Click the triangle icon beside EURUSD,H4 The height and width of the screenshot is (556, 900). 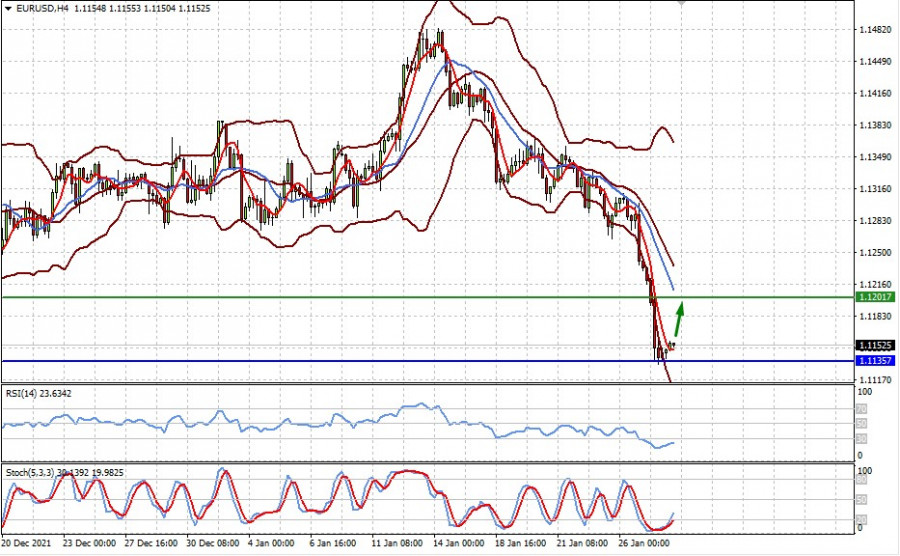(8, 7)
